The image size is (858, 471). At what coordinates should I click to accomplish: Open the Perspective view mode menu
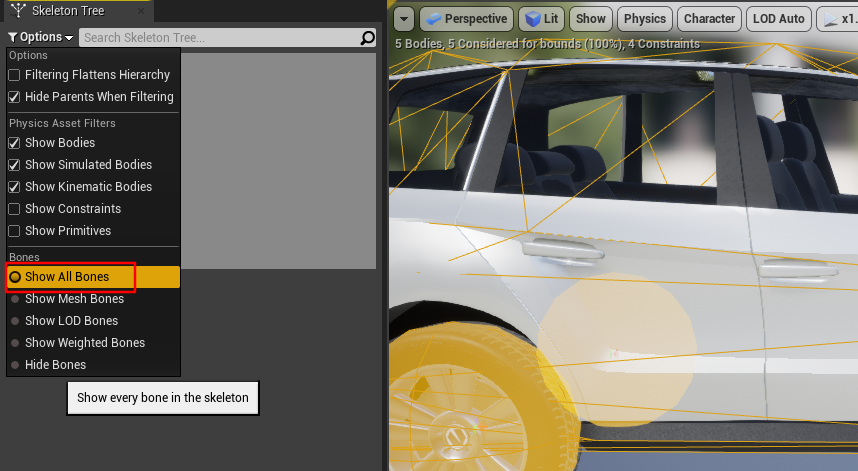pyautogui.click(x=466, y=19)
